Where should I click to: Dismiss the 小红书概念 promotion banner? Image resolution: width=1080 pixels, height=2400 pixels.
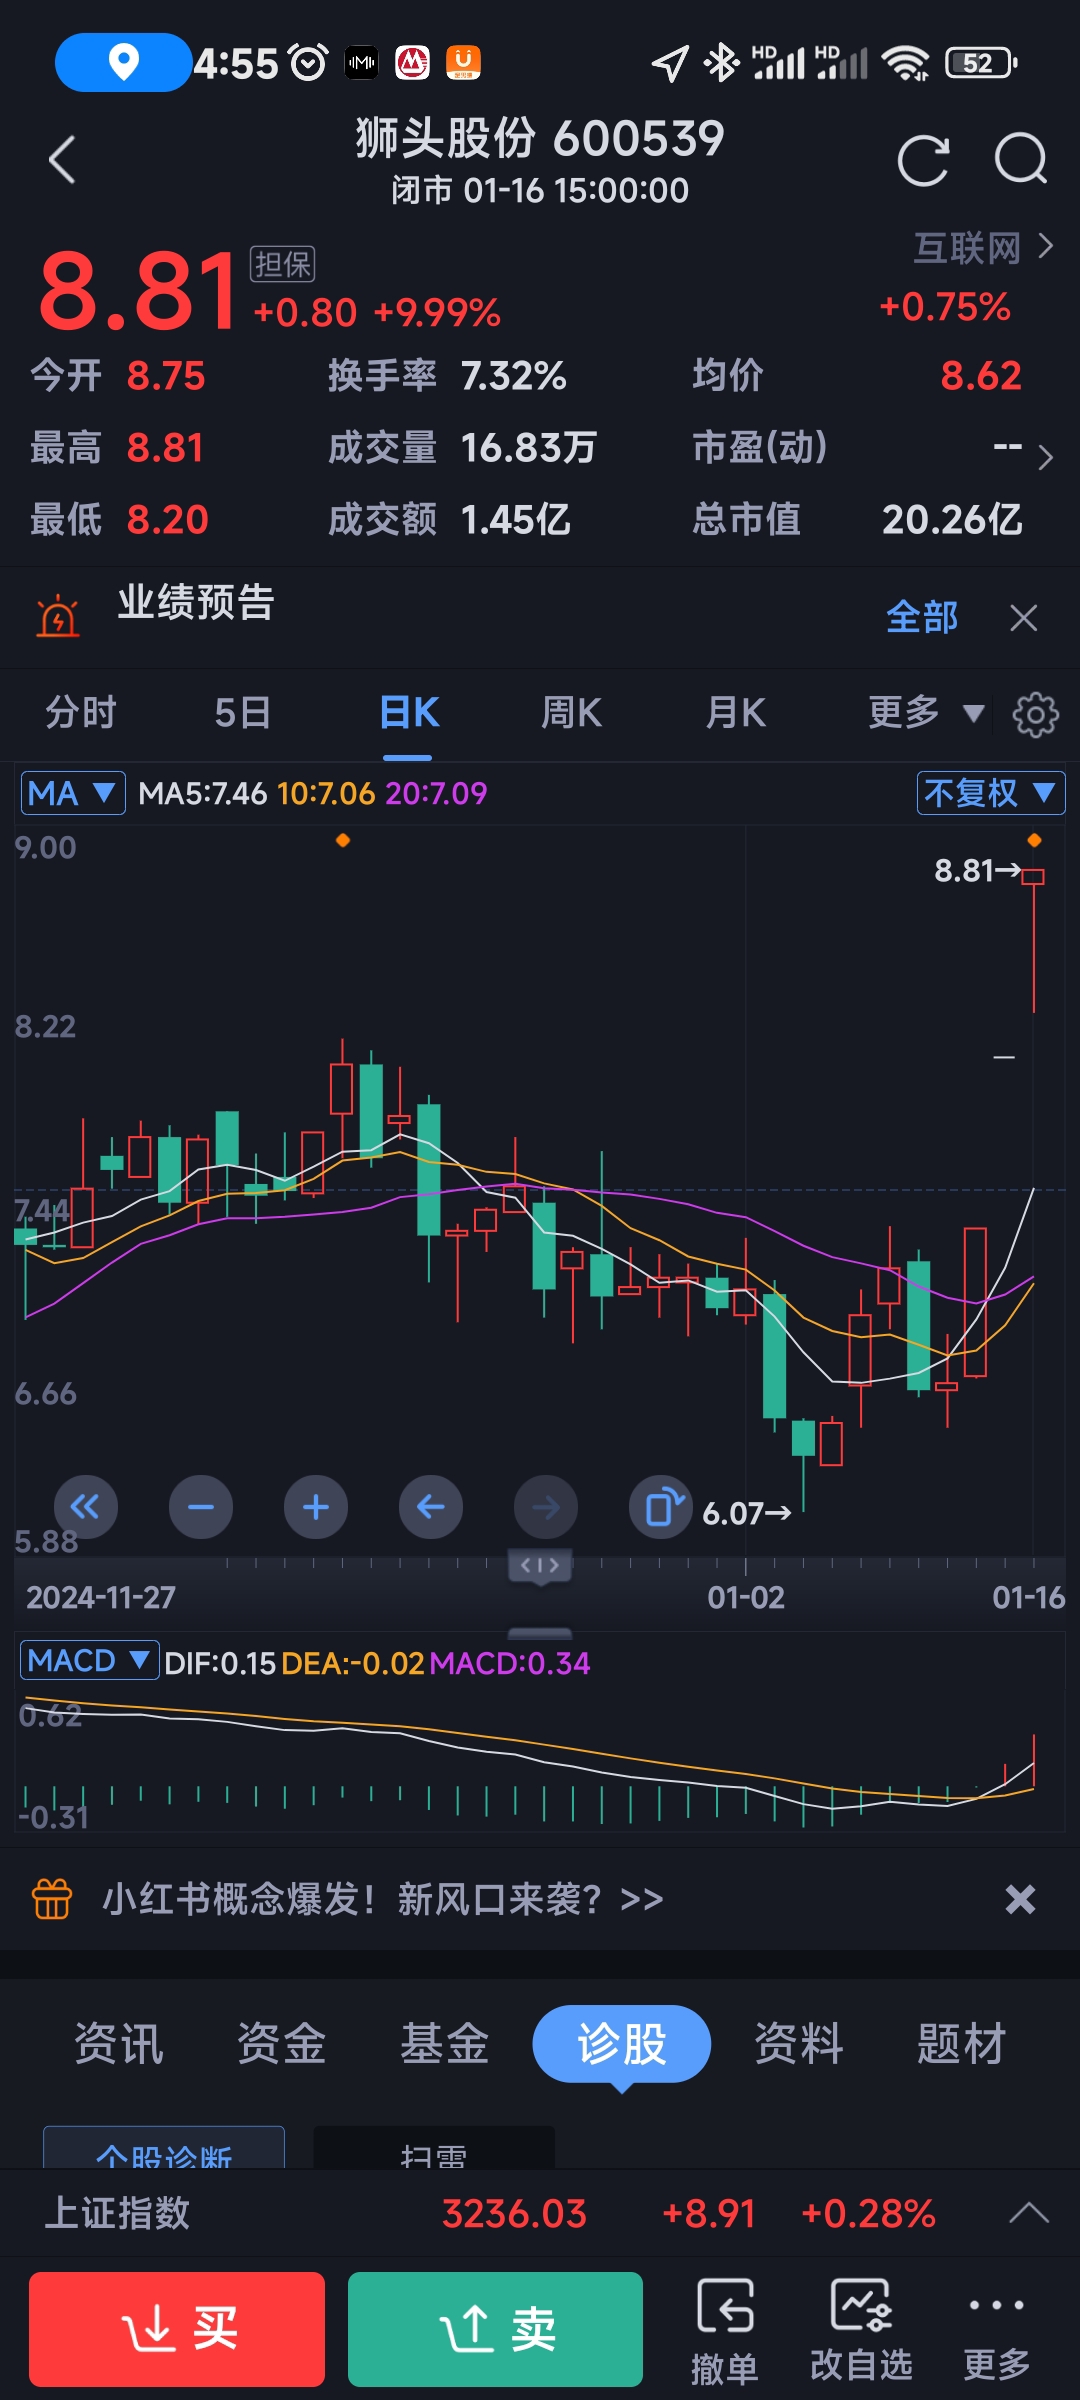click(x=1020, y=1899)
